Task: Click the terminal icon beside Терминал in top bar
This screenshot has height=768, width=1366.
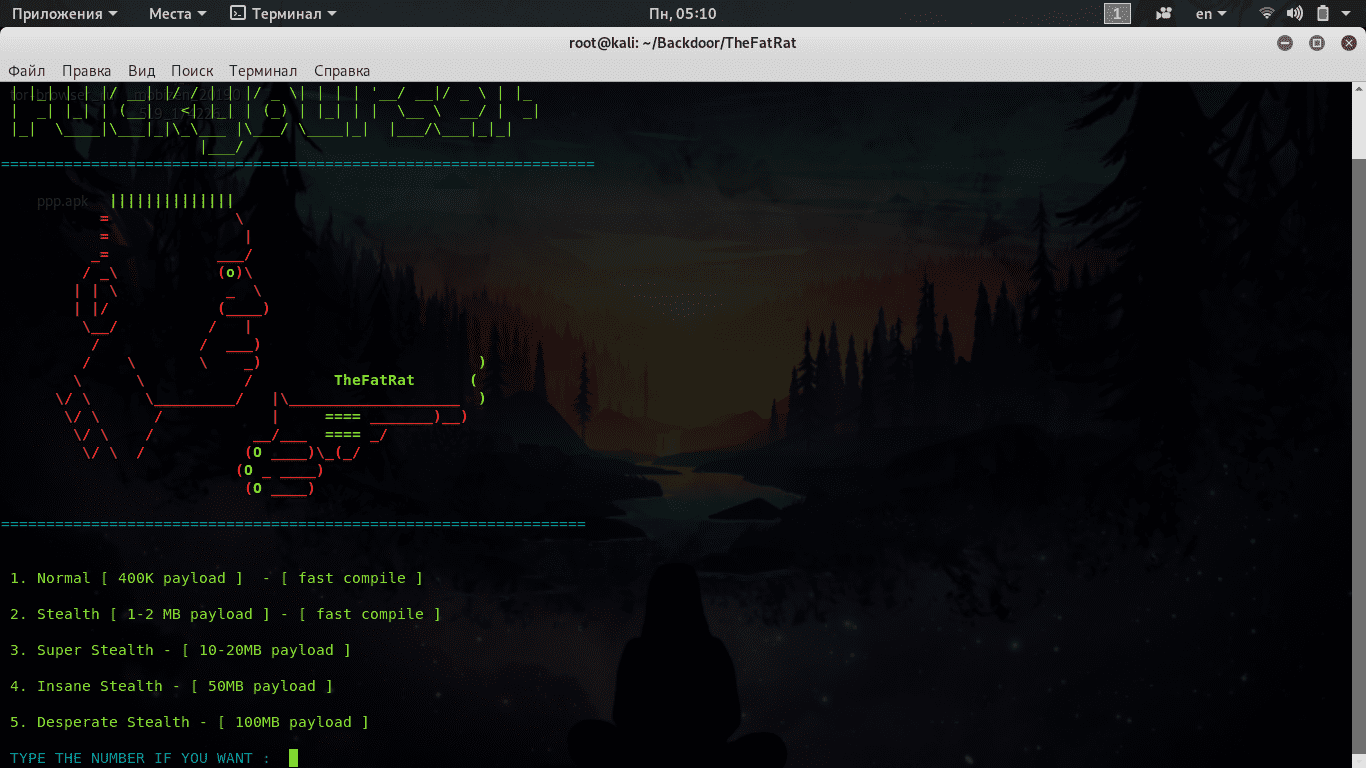Action: tap(238, 14)
